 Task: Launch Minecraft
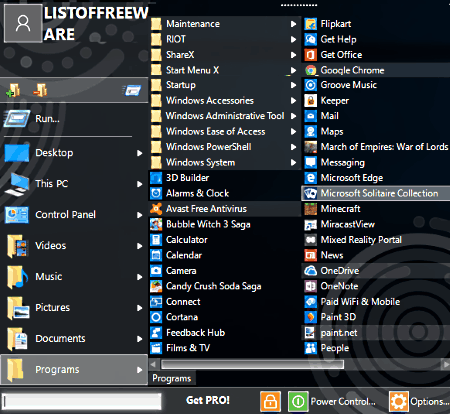(376, 209)
